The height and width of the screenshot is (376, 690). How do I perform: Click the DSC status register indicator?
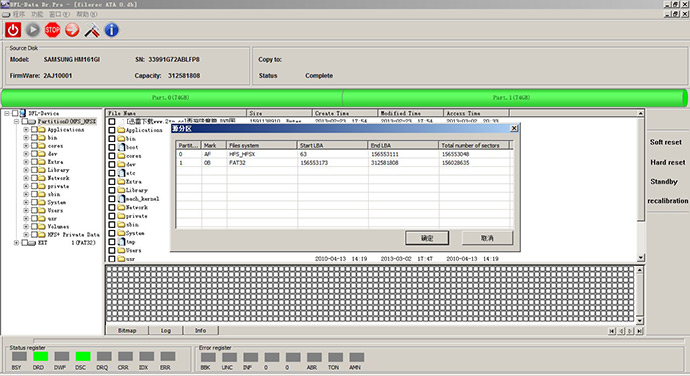pyautogui.click(x=83, y=356)
